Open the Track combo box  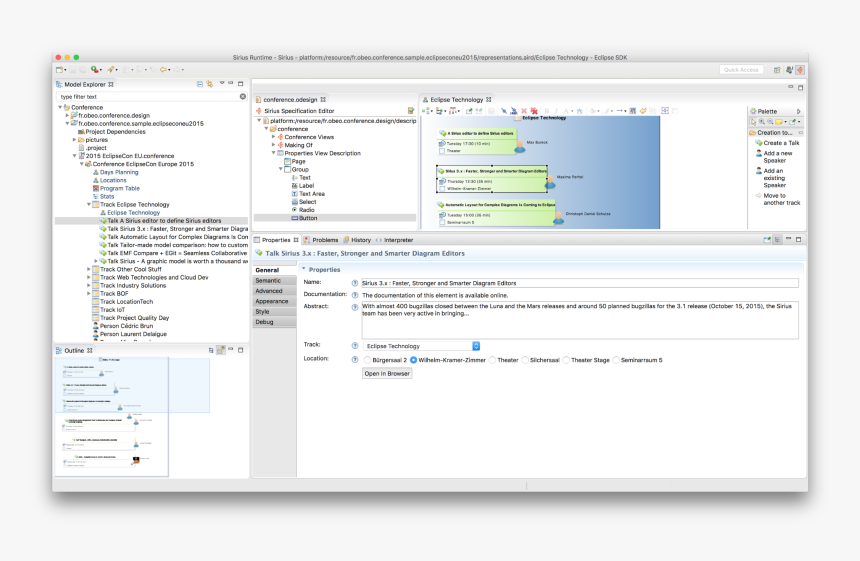coord(422,346)
